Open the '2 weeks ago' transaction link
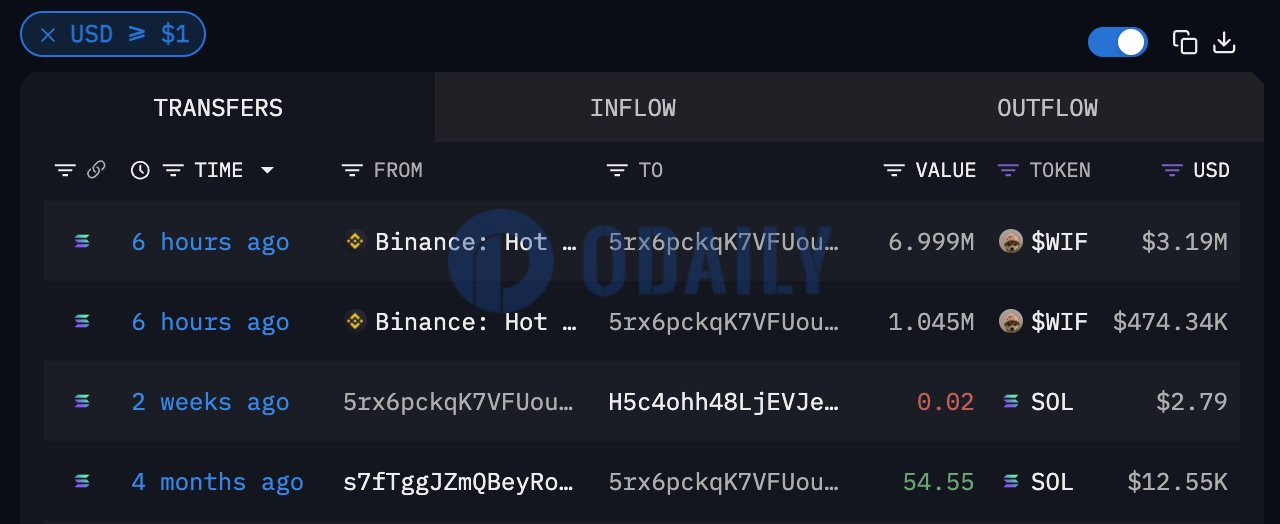Image resolution: width=1280 pixels, height=524 pixels. tap(210, 402)
